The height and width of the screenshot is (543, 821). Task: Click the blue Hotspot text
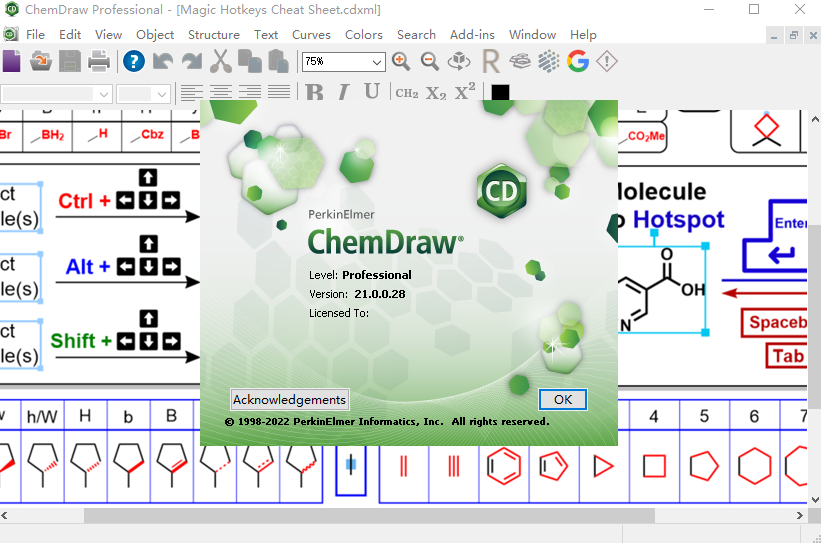[679, 219]
